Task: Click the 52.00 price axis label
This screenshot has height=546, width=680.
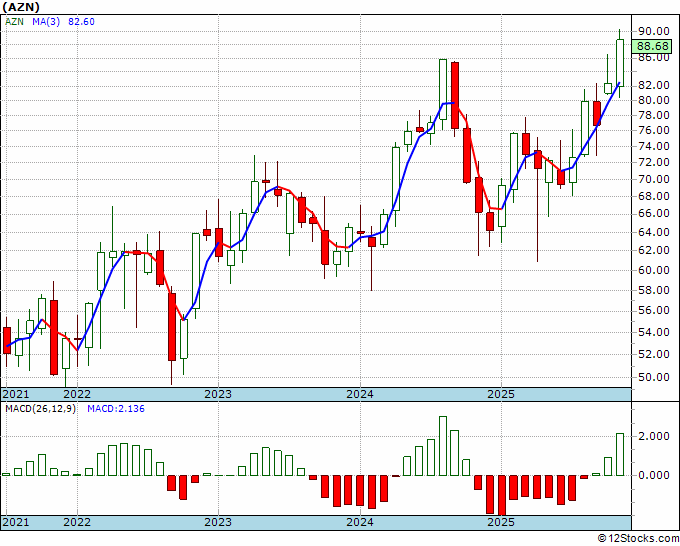Action: point(653,354)
